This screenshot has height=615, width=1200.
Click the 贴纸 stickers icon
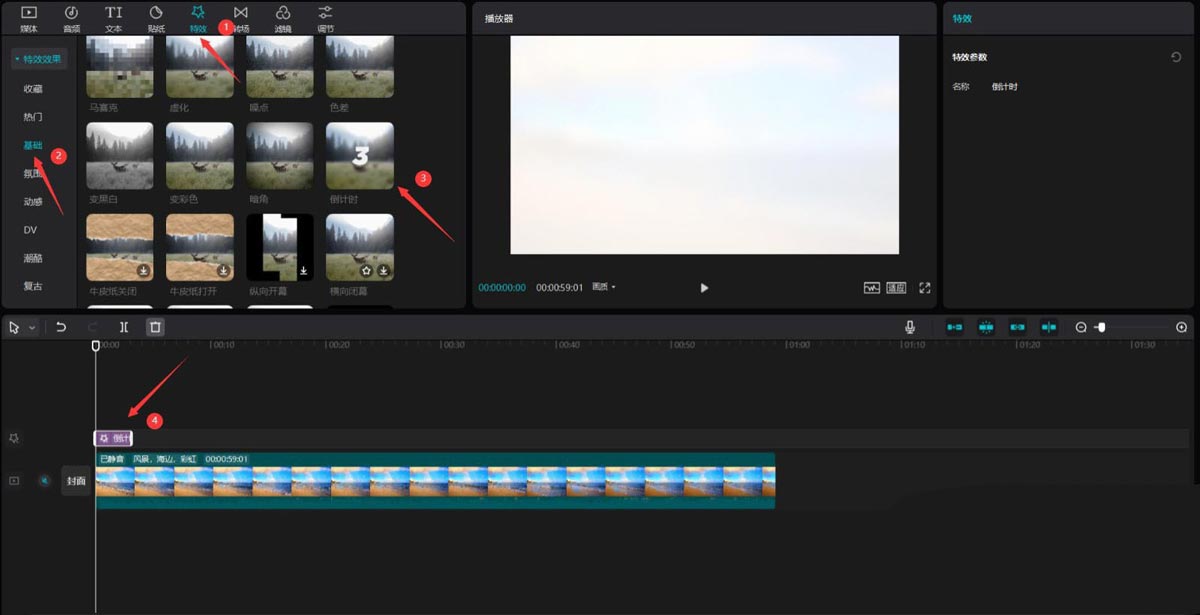156,17
